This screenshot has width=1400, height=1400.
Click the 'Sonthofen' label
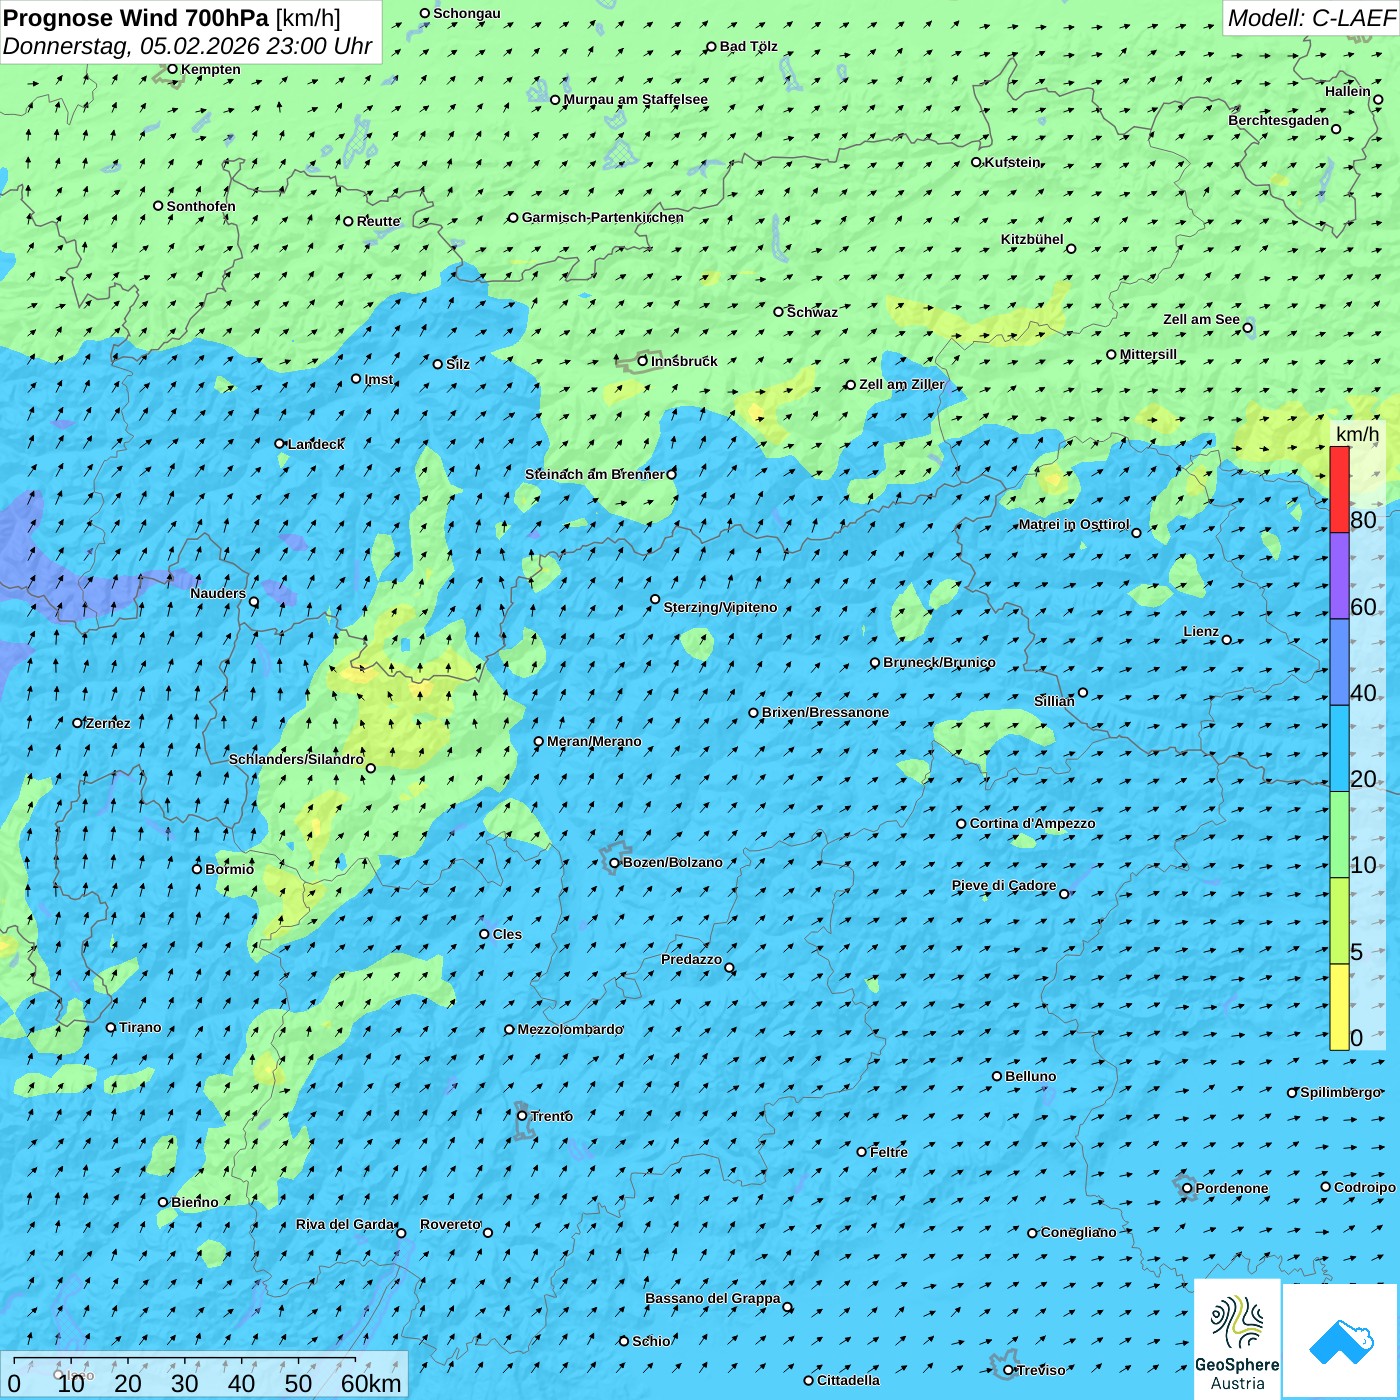click(x=201, y=207)
